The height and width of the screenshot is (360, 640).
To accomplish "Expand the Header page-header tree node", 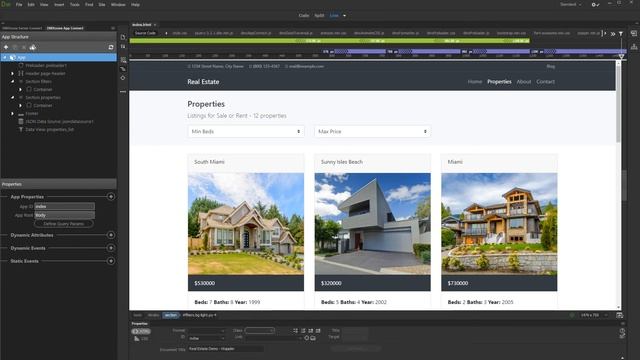I will 12,73.
